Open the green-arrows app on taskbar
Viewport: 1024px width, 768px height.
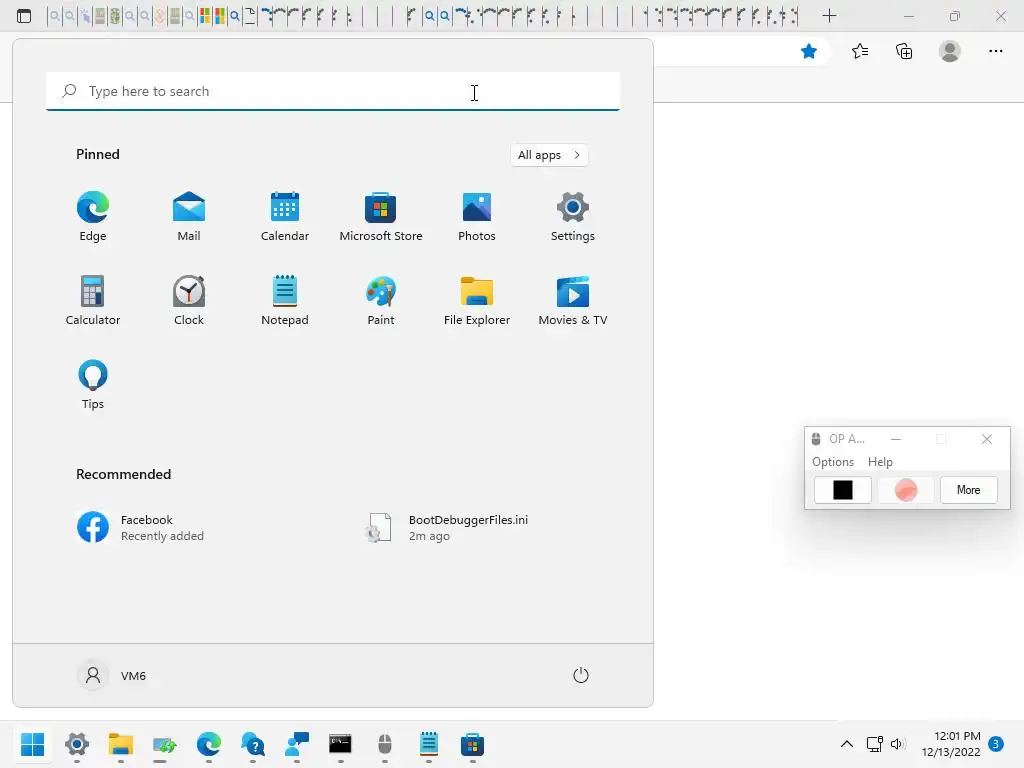coord(165,744)
